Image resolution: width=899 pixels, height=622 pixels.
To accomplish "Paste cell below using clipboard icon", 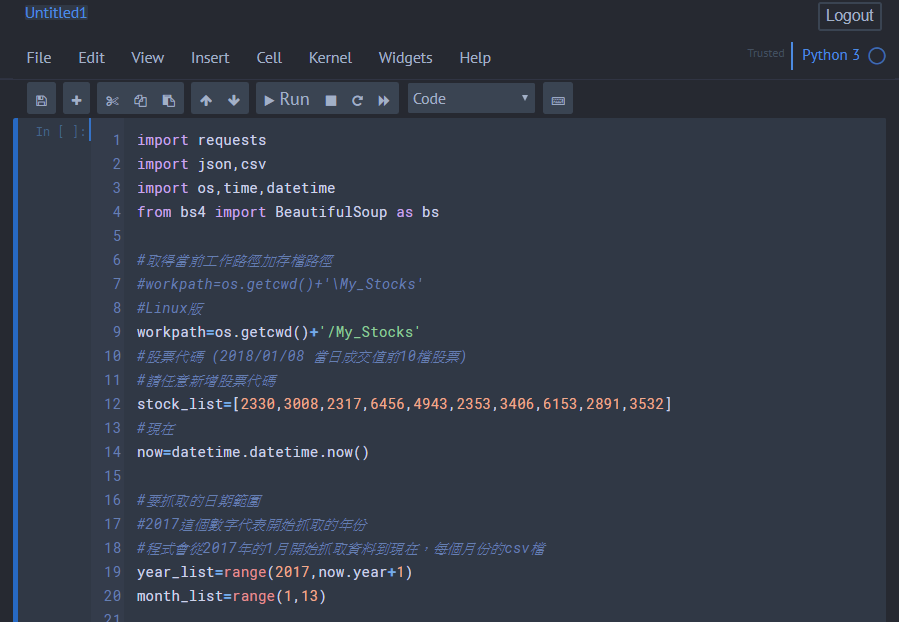I will click(169, 99).
